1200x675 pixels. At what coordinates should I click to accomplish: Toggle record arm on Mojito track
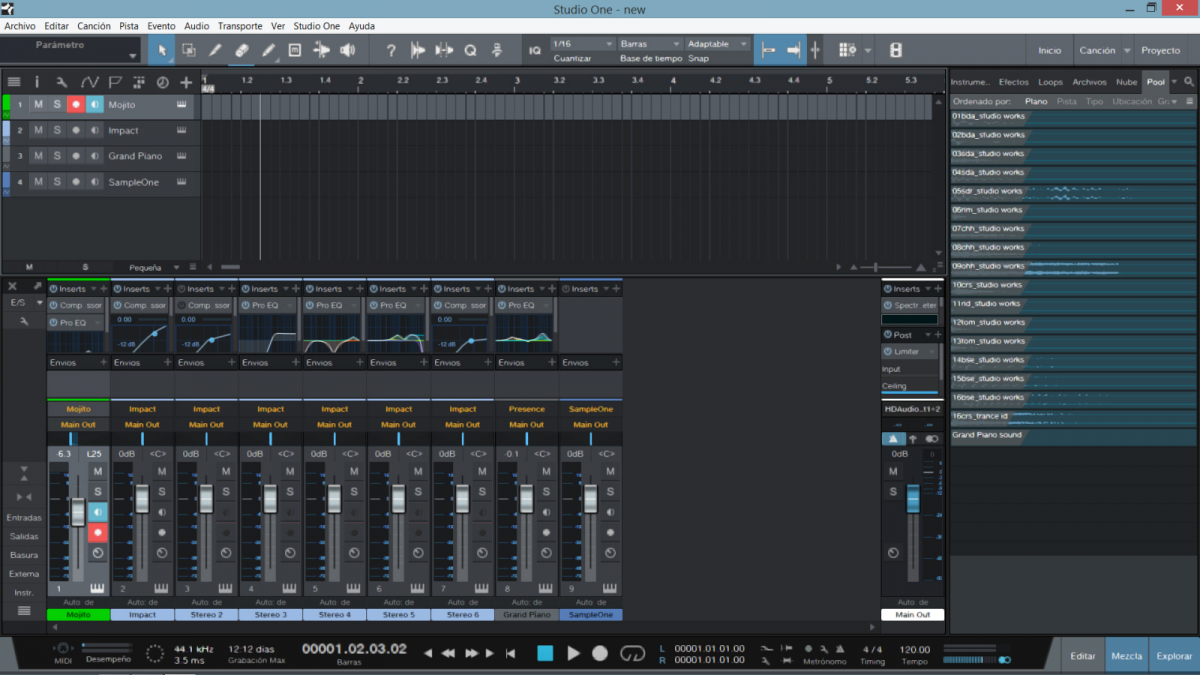tap(76, 104)
